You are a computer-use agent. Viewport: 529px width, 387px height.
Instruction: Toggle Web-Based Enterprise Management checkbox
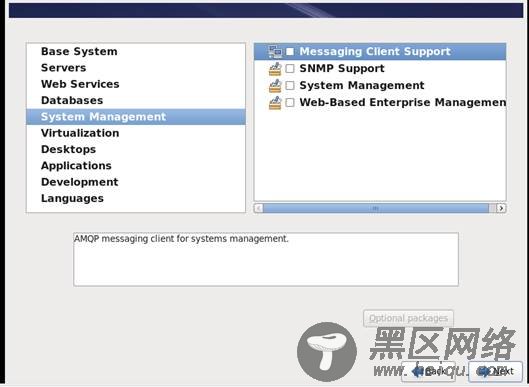tap(290, 103)
